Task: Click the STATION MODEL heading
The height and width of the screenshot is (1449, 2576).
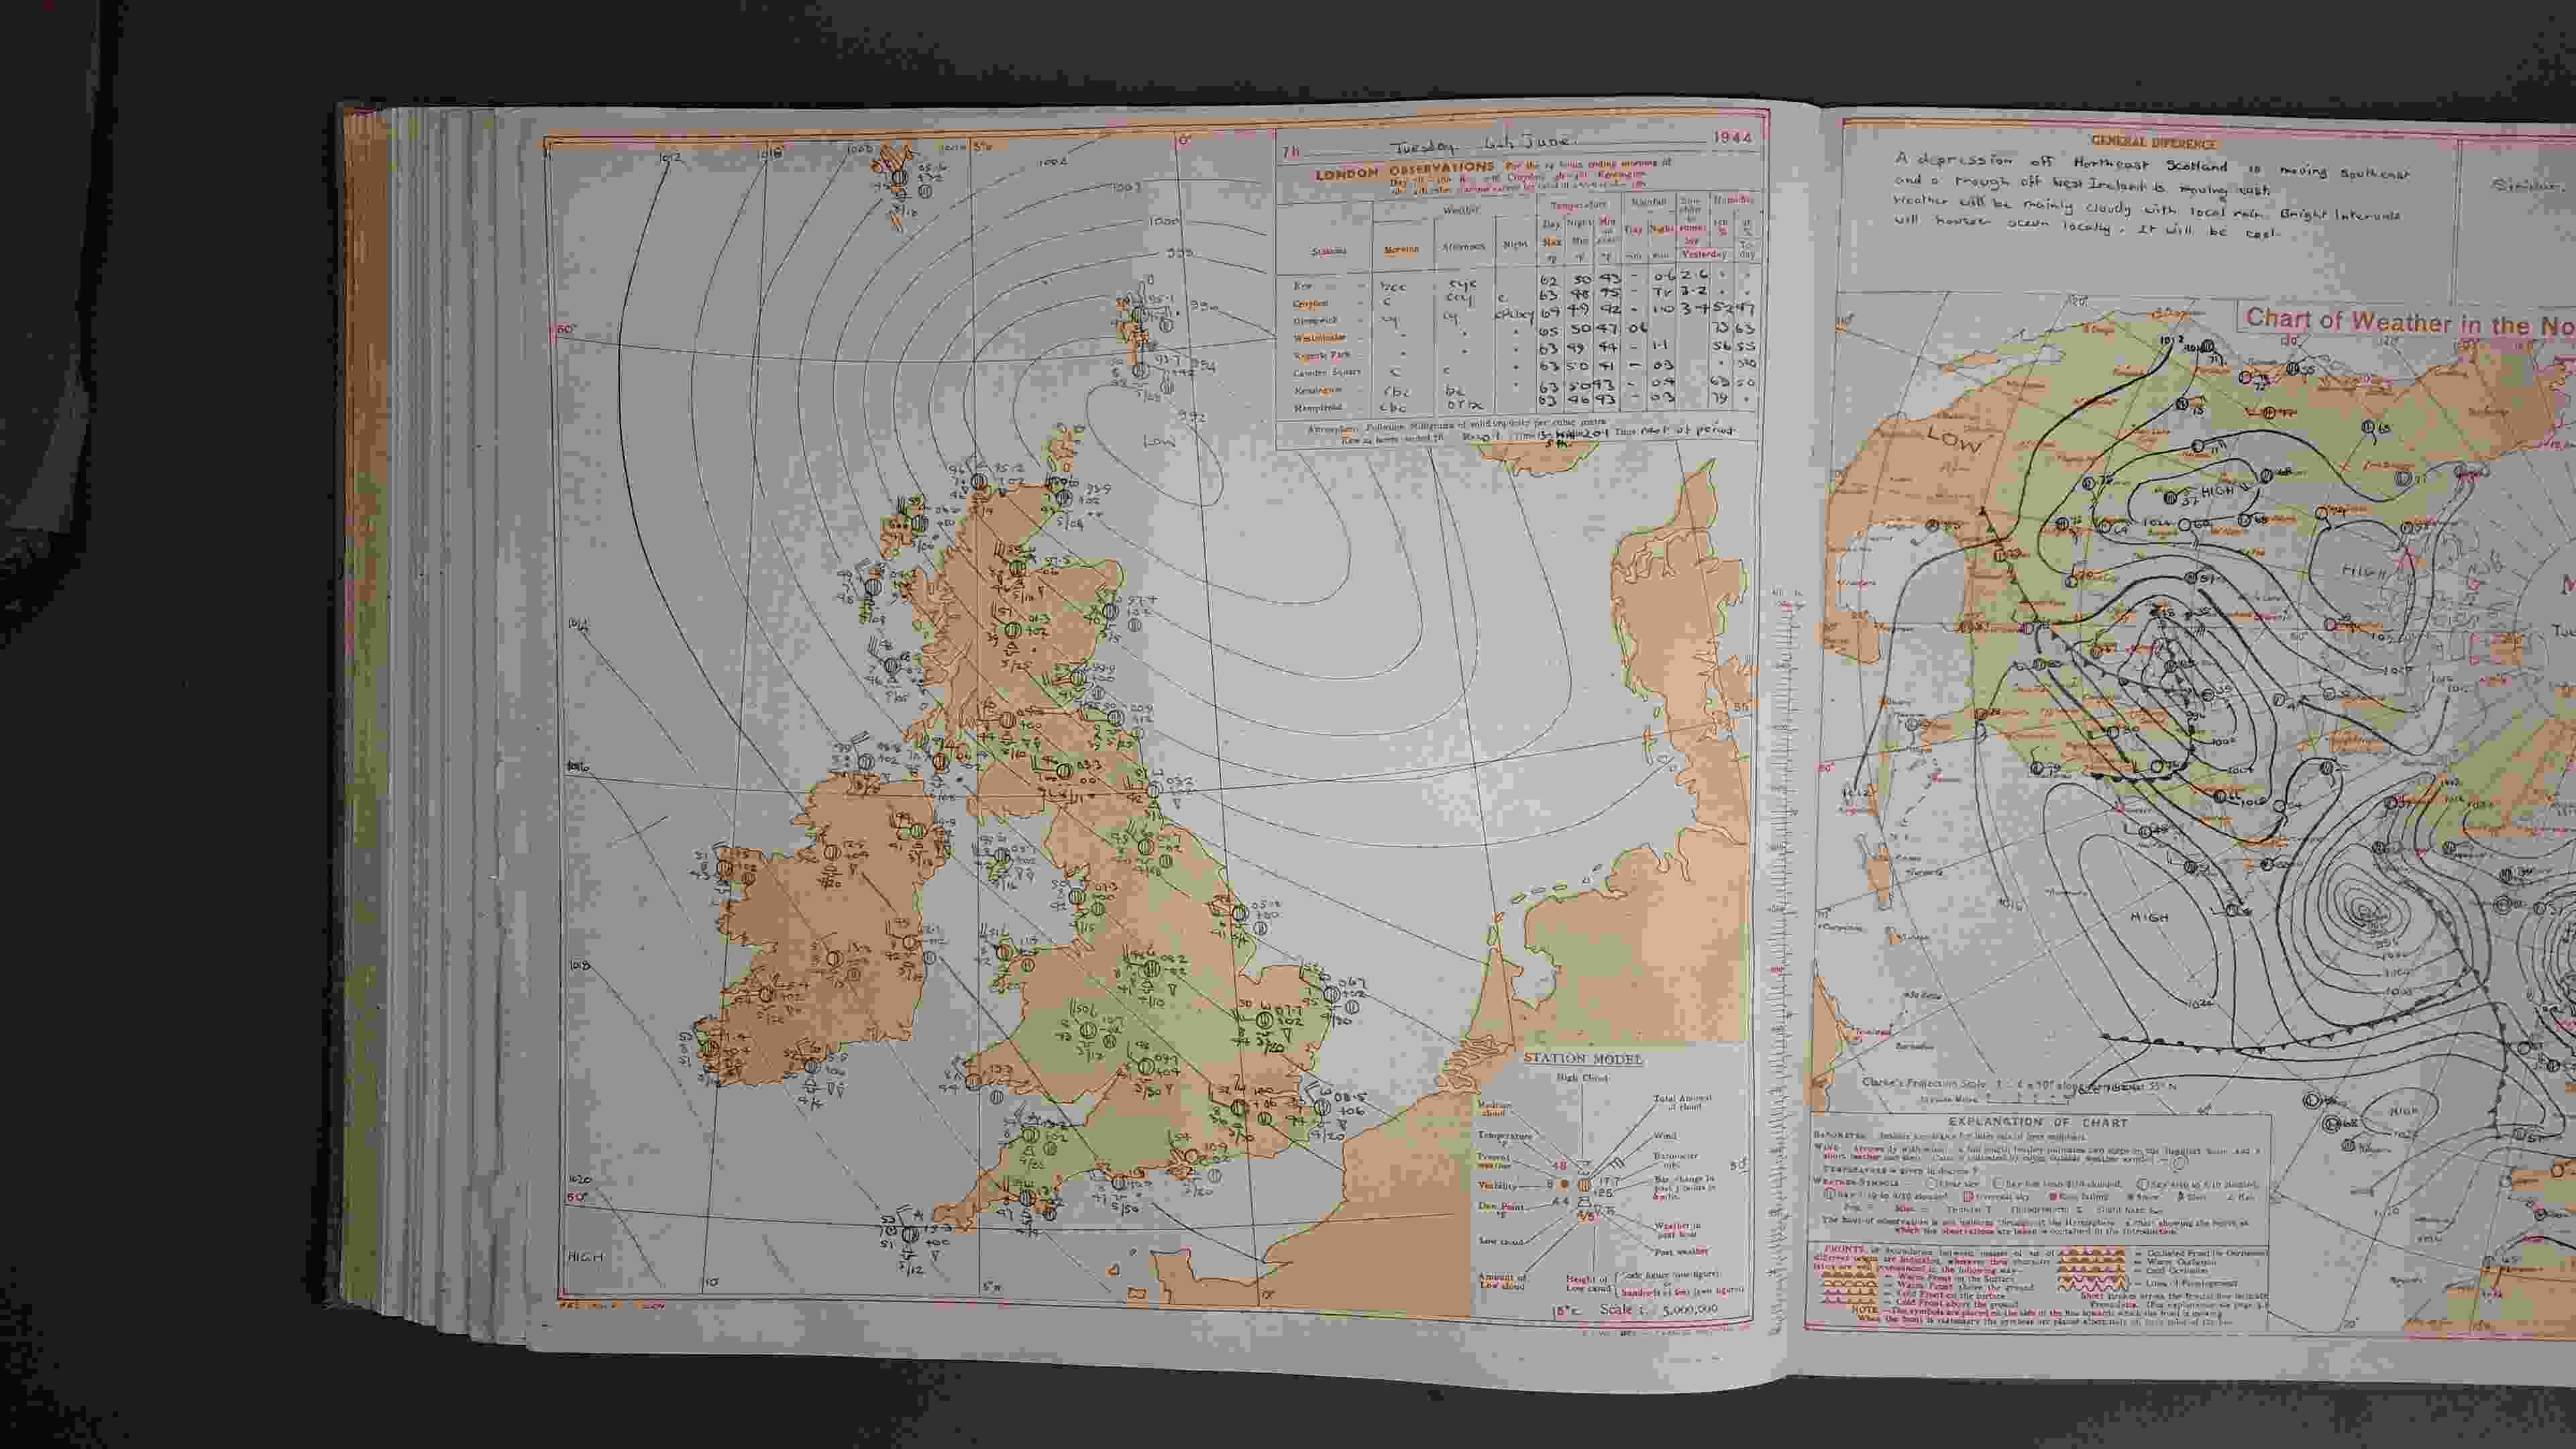Action: [1582, 1058]
